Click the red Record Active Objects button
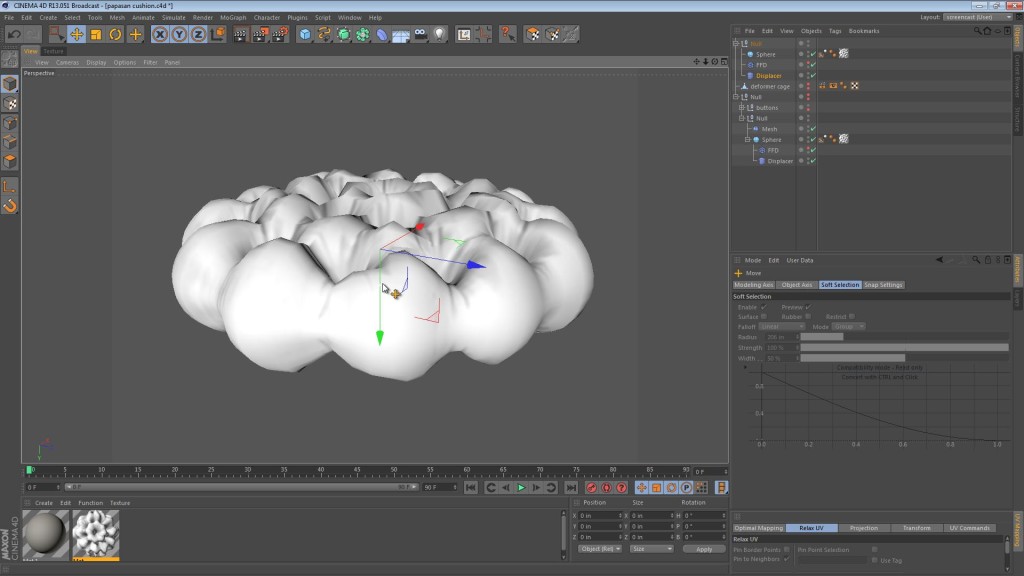1024x576 pixels. pyautogui.click(x=591, y=488)
